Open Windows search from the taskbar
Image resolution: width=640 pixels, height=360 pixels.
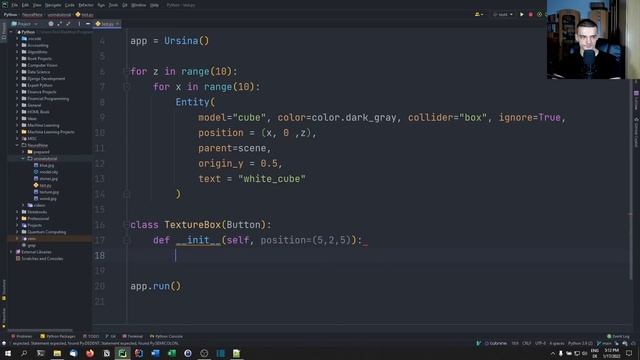(x=24, y=353)
